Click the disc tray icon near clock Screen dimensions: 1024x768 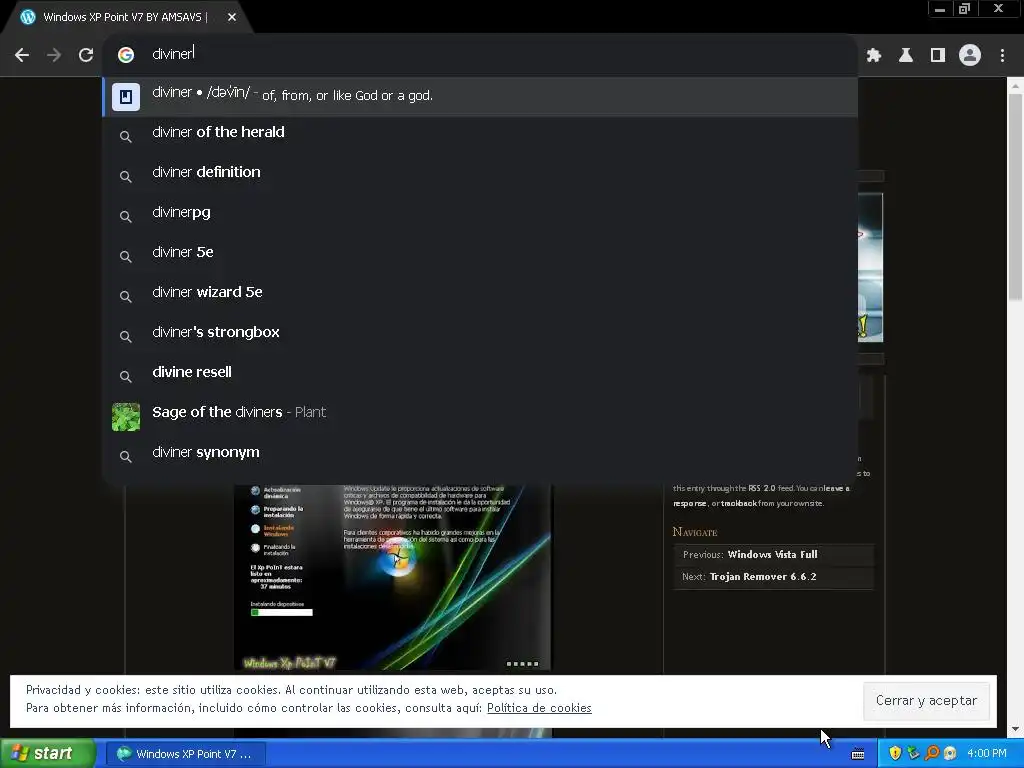click(950, 753)
